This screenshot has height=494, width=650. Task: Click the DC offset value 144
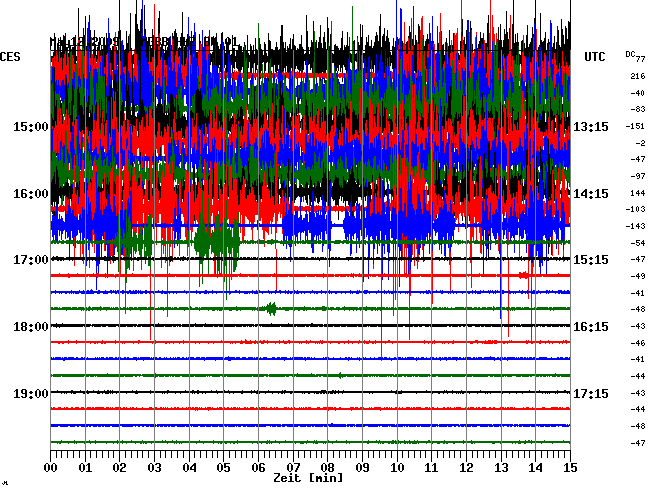point(638,193)
